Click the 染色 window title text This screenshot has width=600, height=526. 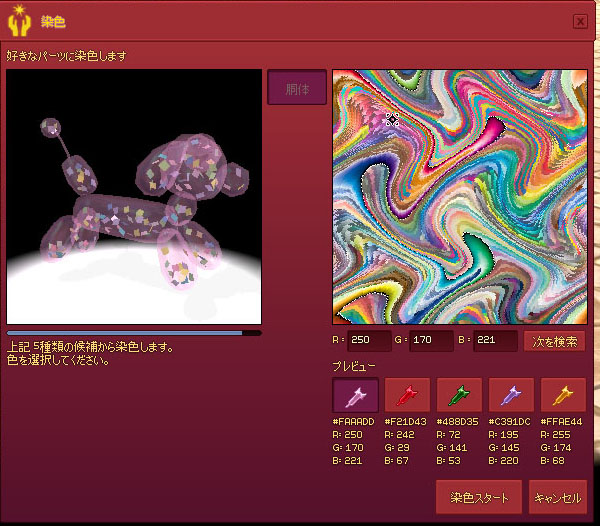tap(53, 22)
